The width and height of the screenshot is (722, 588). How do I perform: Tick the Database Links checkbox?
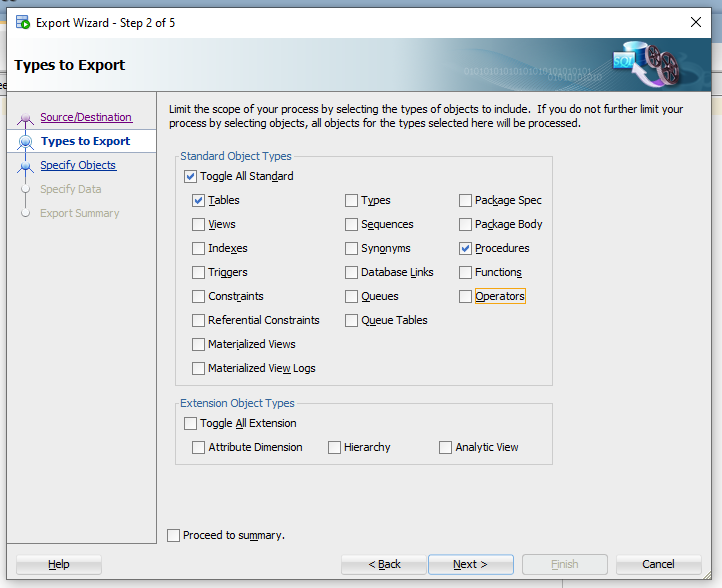pos(351,272)
